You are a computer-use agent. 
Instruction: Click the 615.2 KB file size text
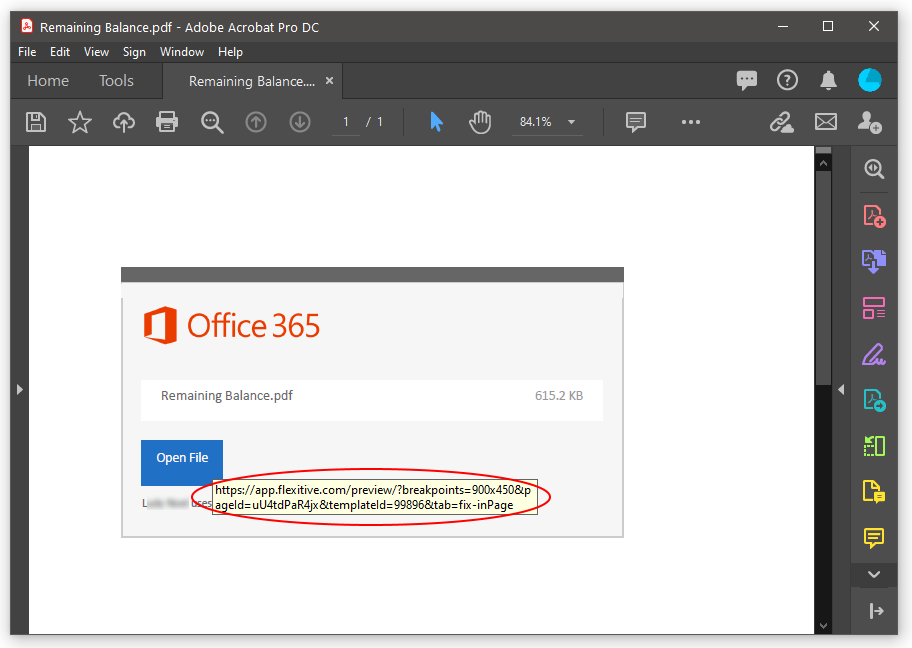coord(558,396)
